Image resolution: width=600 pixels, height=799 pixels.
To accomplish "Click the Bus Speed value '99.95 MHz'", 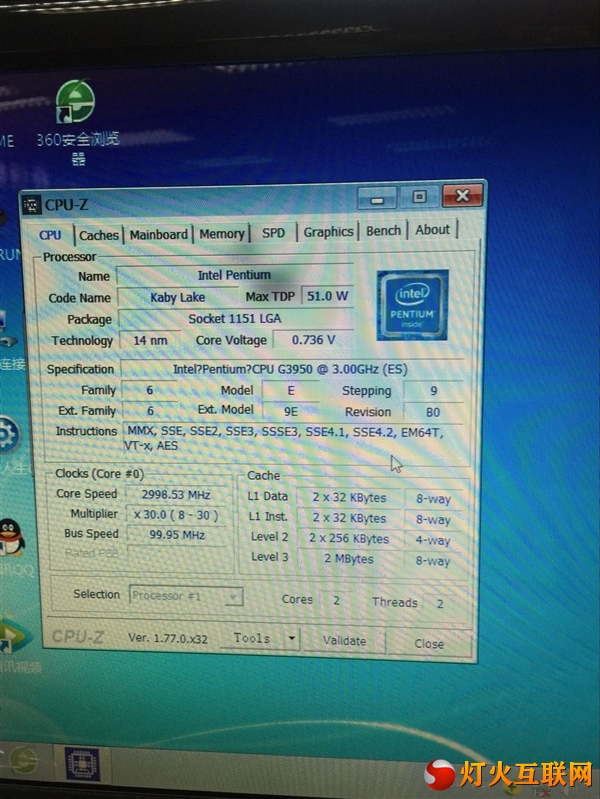I will (x=177, y=535).
